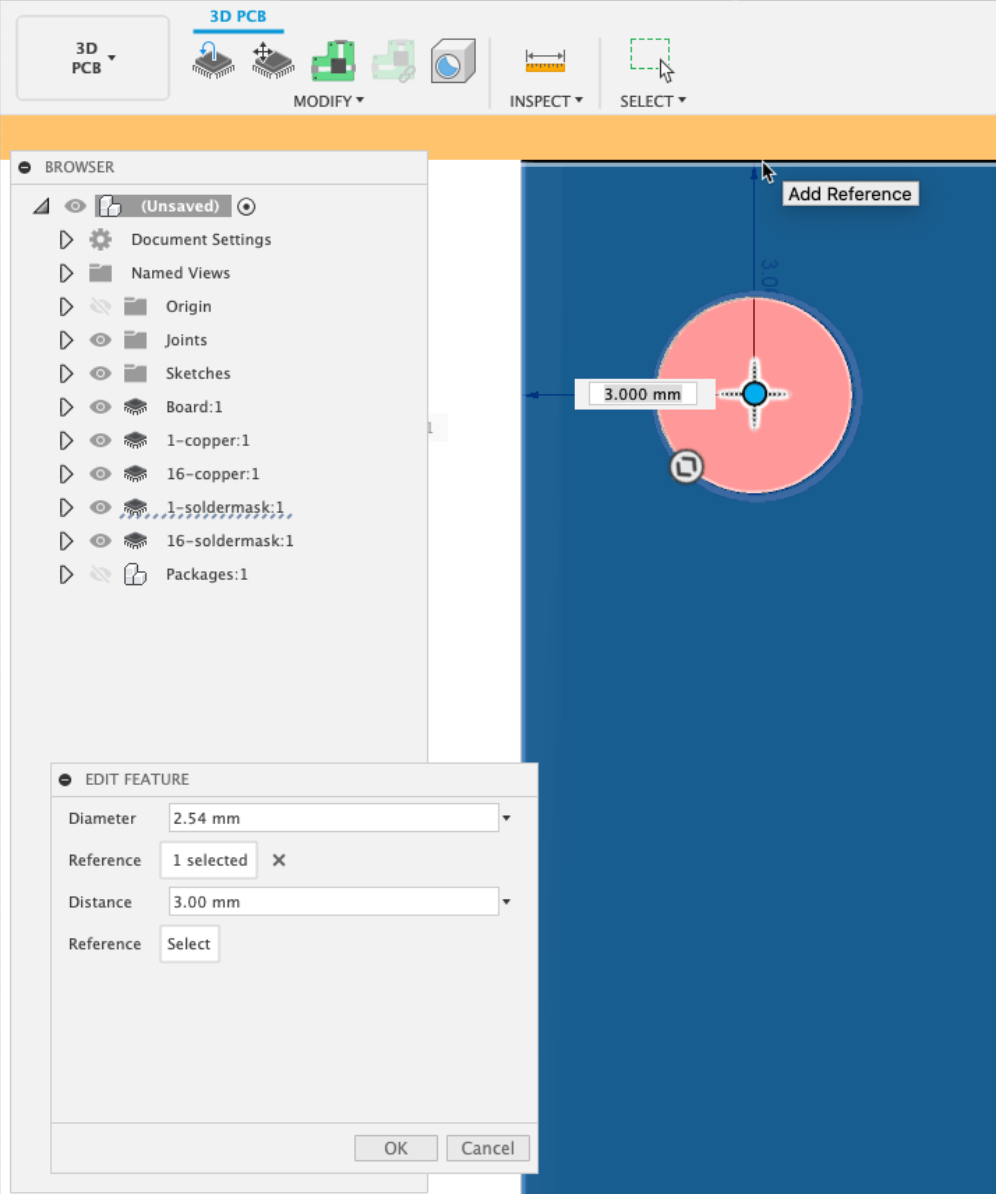This screenshot has height=1194, width=996.
Task: Hide the Joints folder
Action: 101,340
